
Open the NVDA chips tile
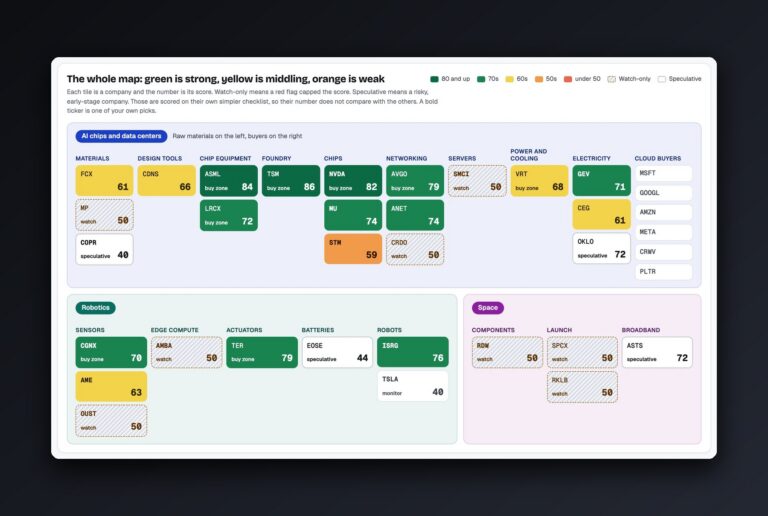(353, 181)
